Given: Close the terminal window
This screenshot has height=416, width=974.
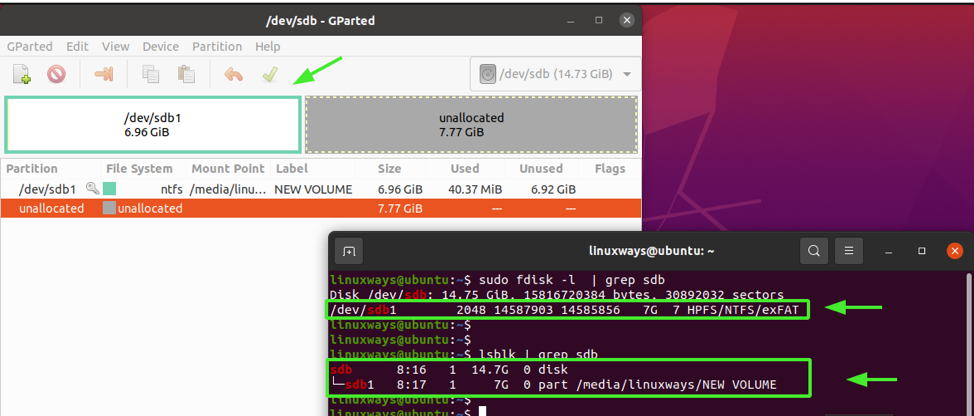Looking at the screenshot, I should (x=955, y=251).
